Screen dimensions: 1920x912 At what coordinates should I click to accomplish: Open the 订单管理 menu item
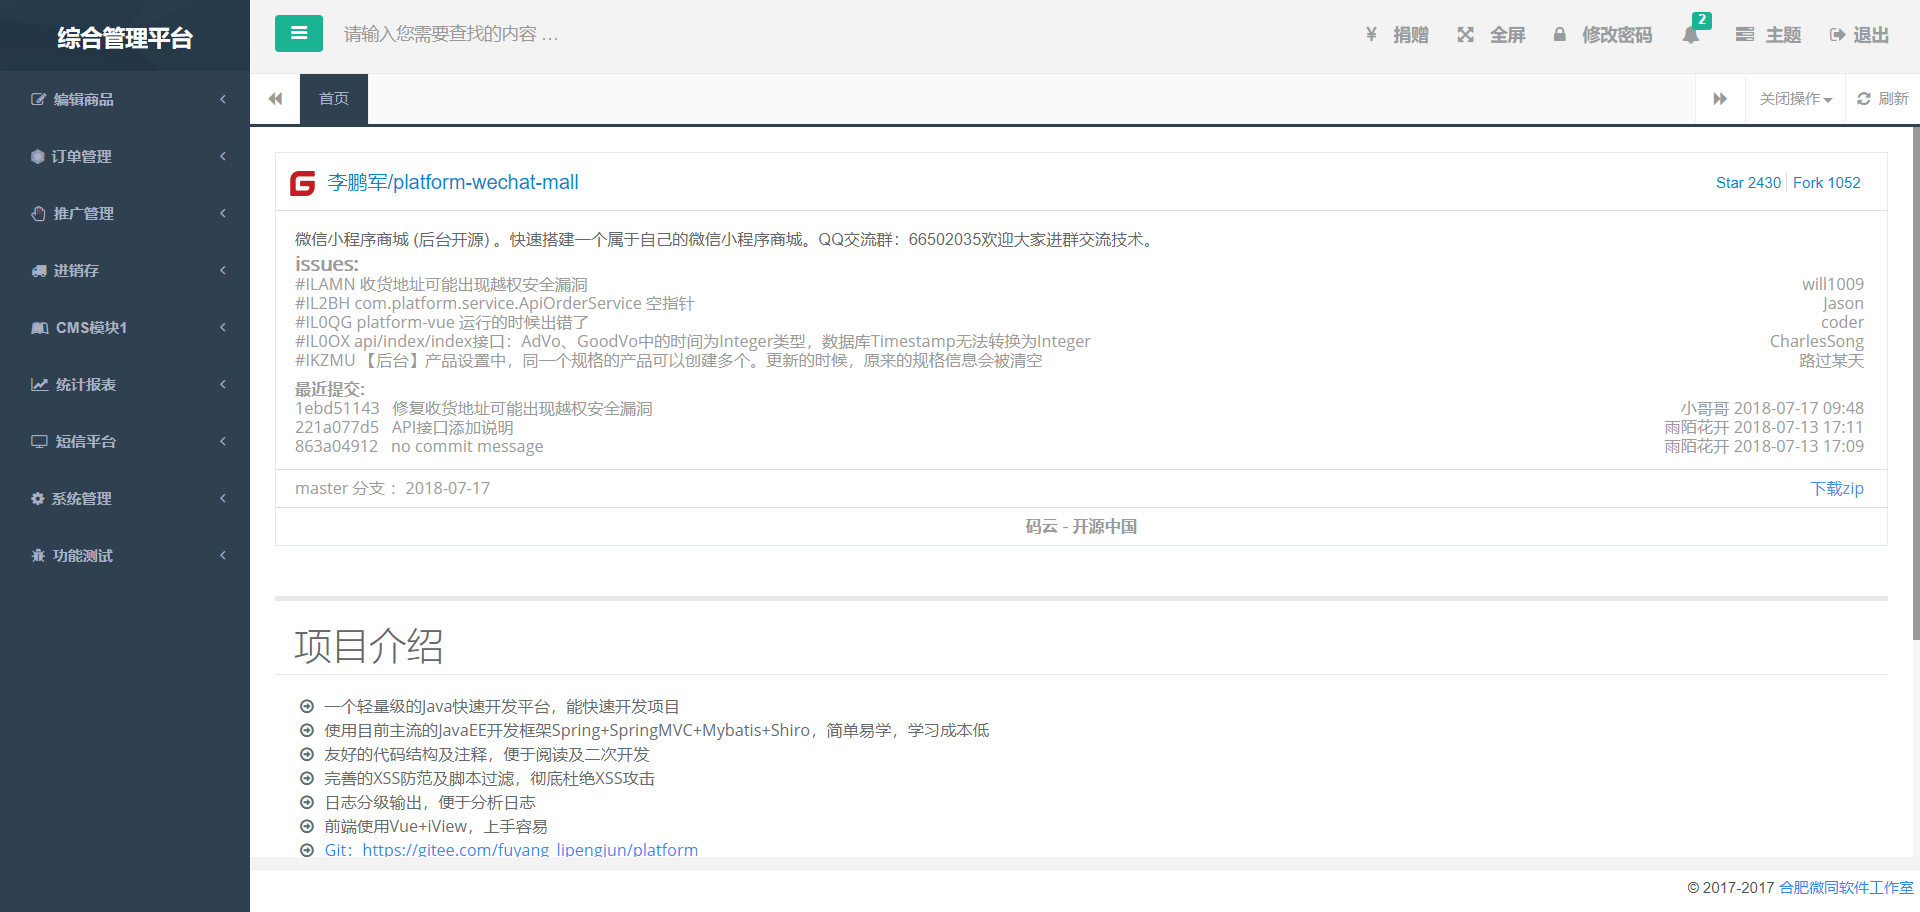[125, 156]
